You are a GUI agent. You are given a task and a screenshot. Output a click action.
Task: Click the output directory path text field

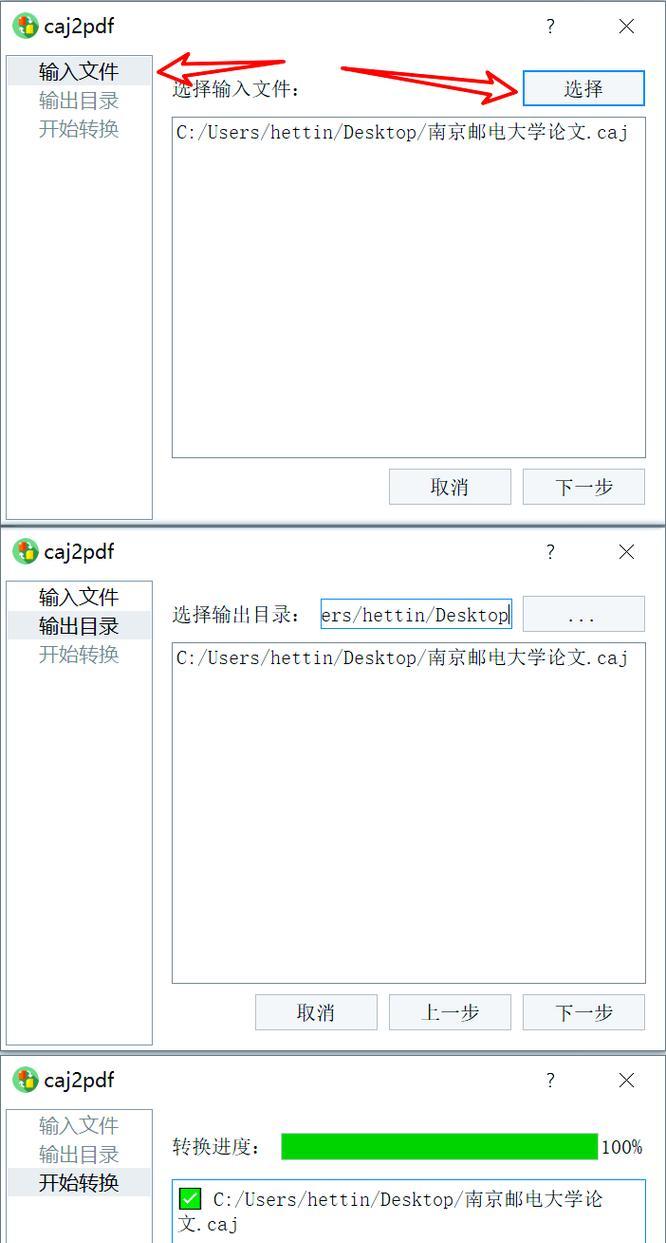point(416,614)
